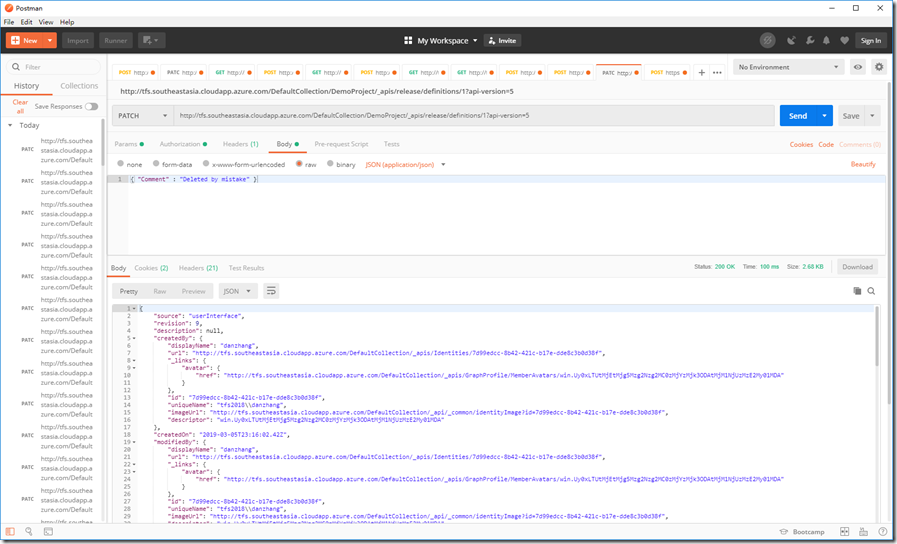The height and width of the screenshot is (544, 897).
Task: Open the File menu
Action: point(9,22)
